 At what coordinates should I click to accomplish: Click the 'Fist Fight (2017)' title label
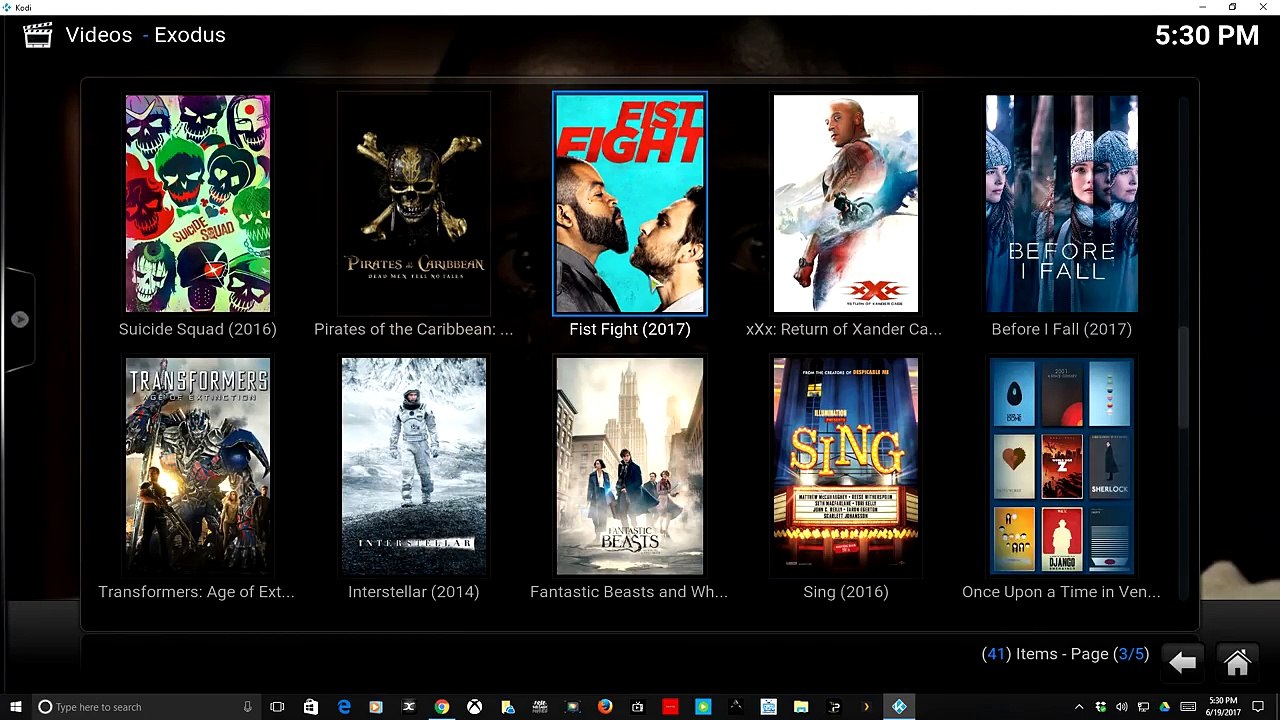(630, 329)
